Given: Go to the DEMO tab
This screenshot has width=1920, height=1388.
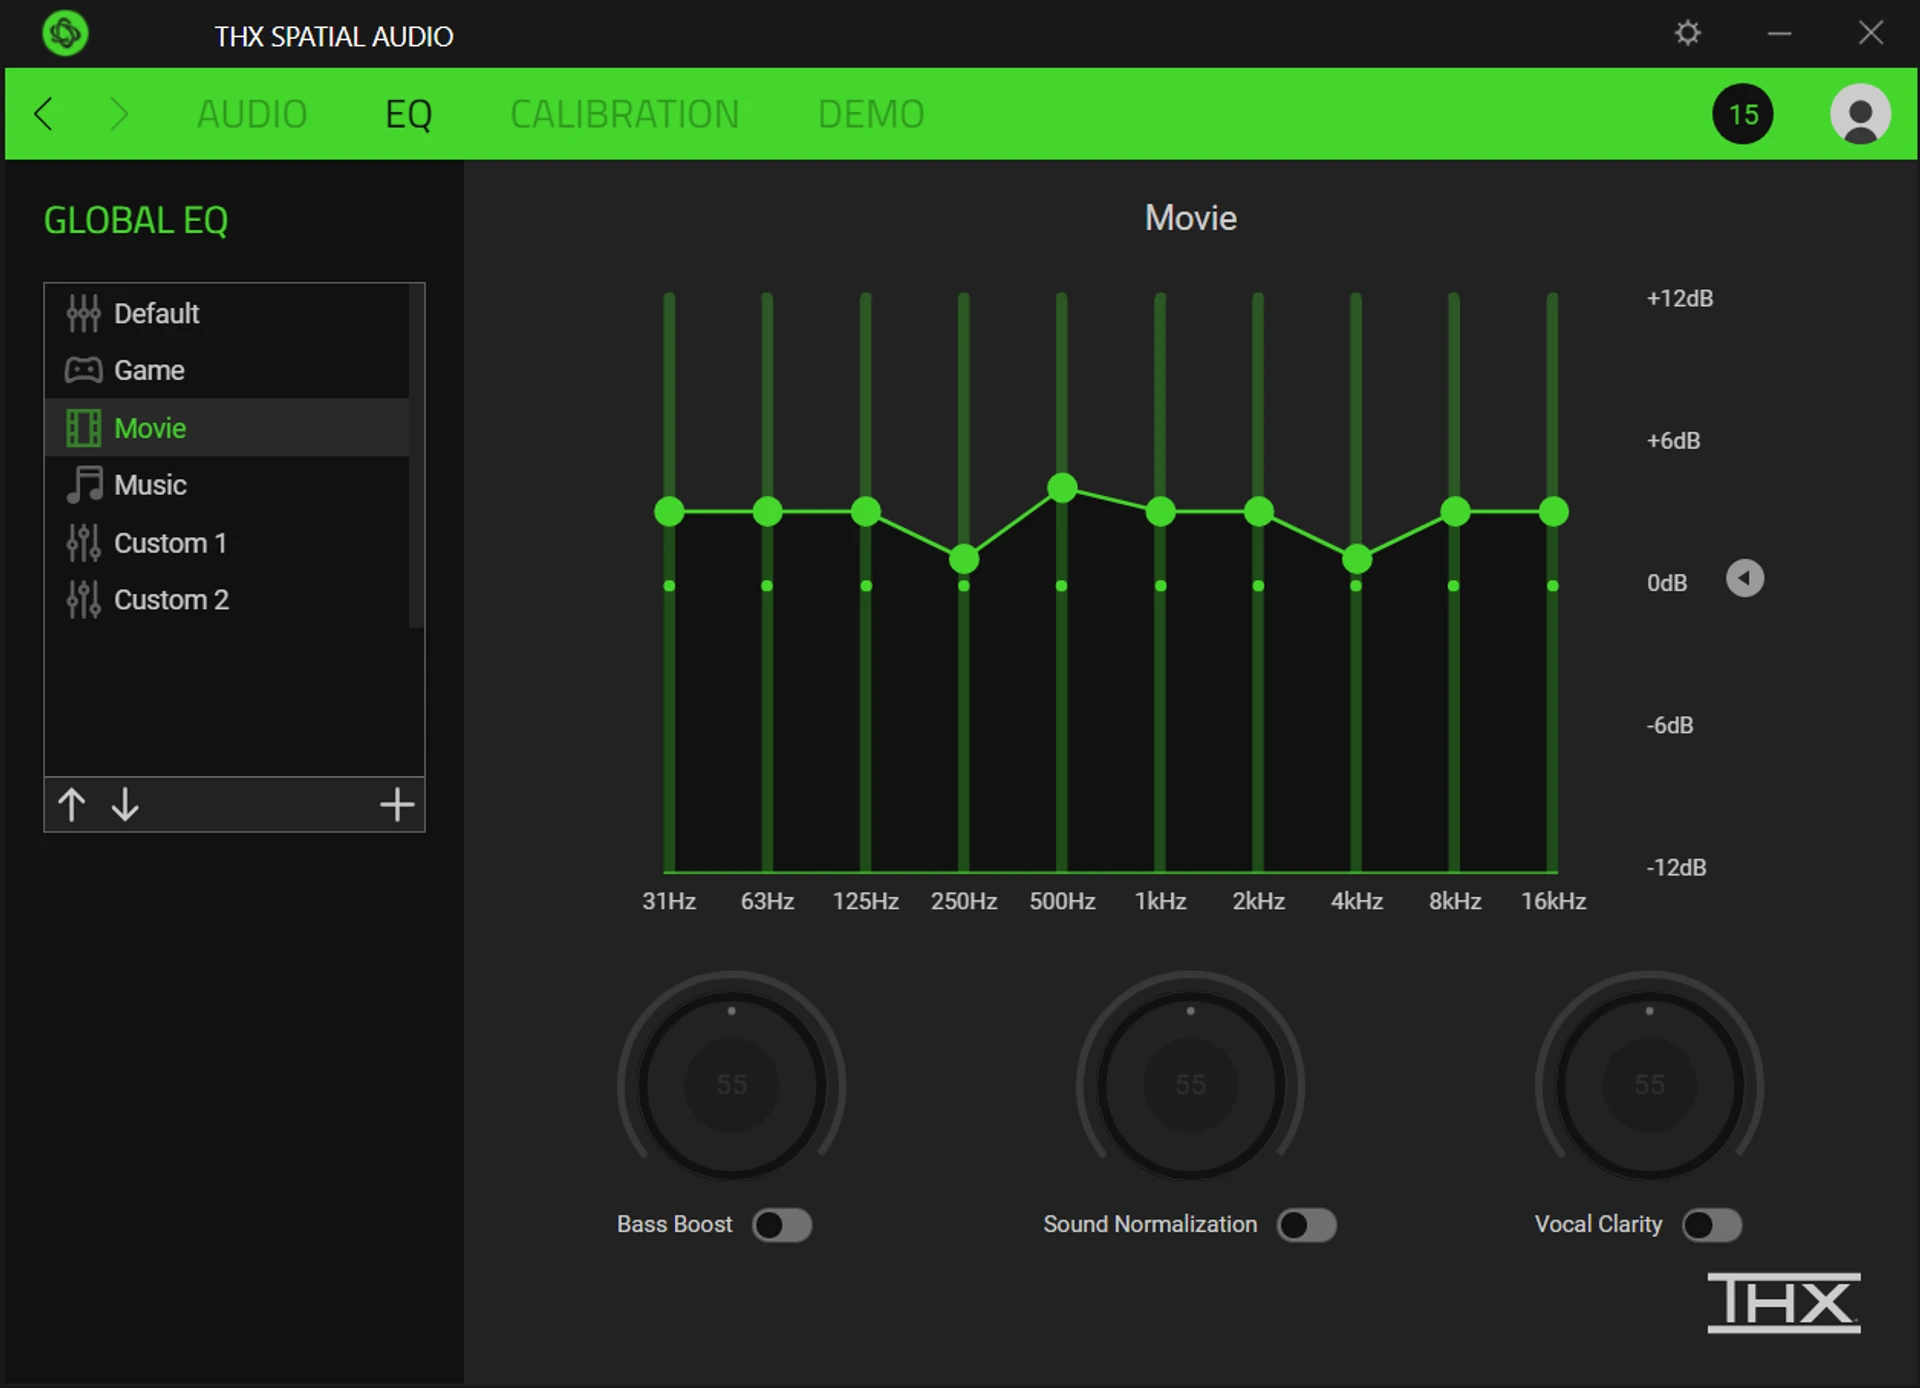Looking at the screenshot, I should [x=871, y=114].
